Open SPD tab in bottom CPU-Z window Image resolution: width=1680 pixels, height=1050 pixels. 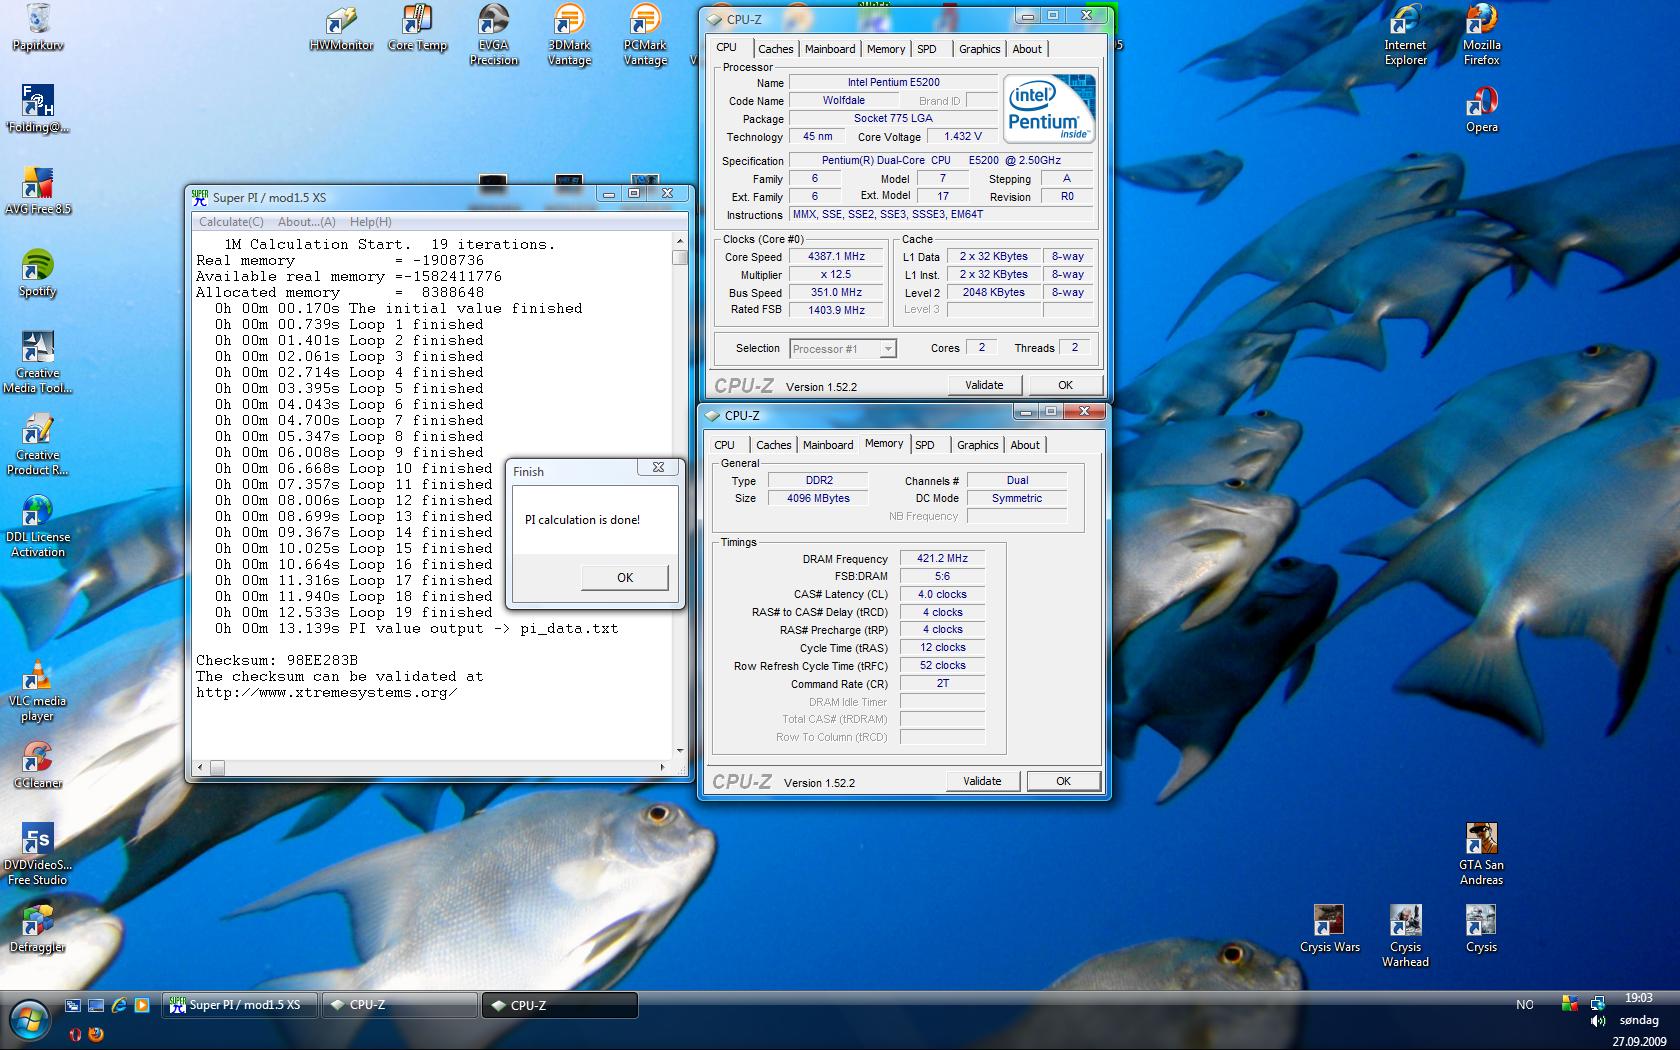point(925,445)
